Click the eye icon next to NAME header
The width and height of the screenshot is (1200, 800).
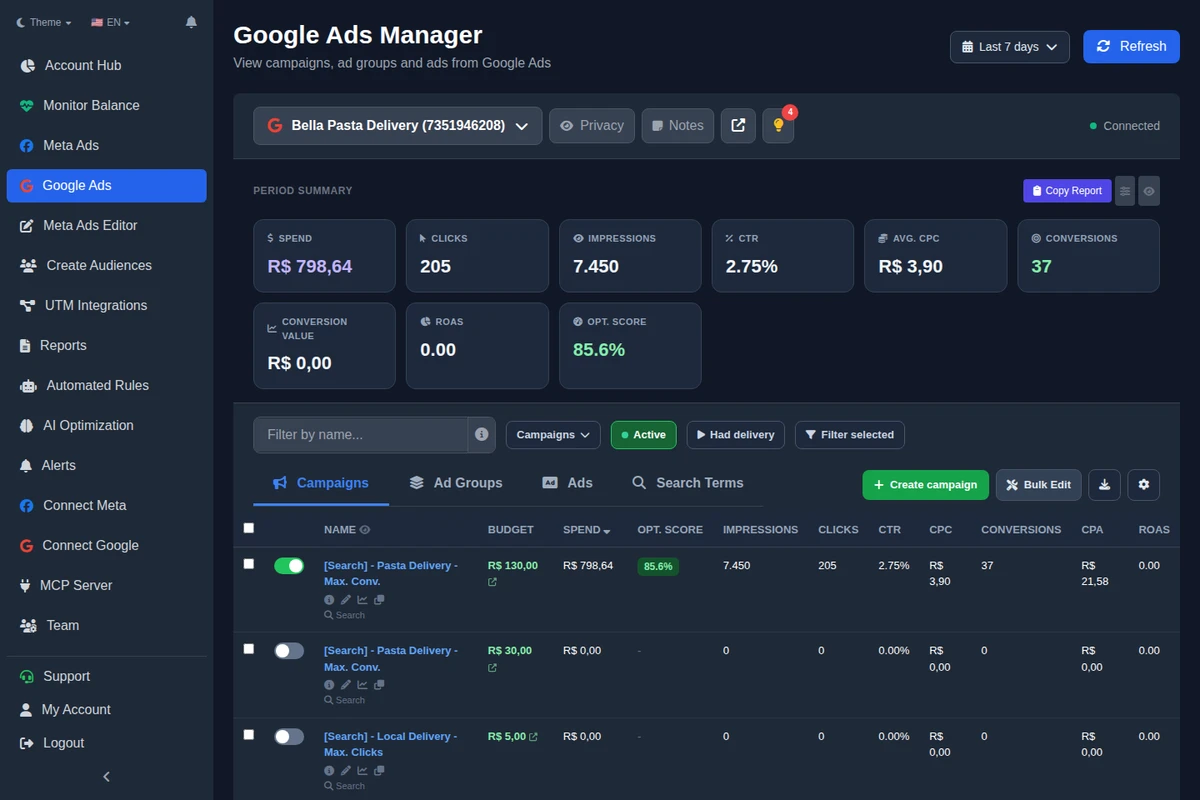pos(365,530)
